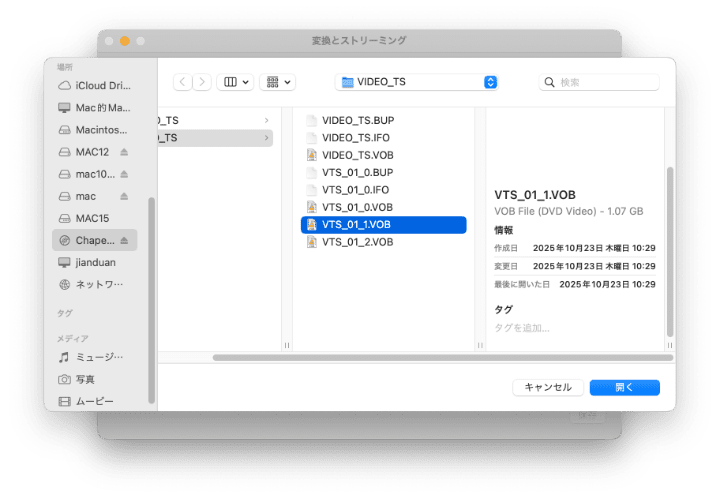This screenshot has width=720, height=497.
Task: Select the Mac的Ma... computer in sidebar
Action: click(95, 107)
